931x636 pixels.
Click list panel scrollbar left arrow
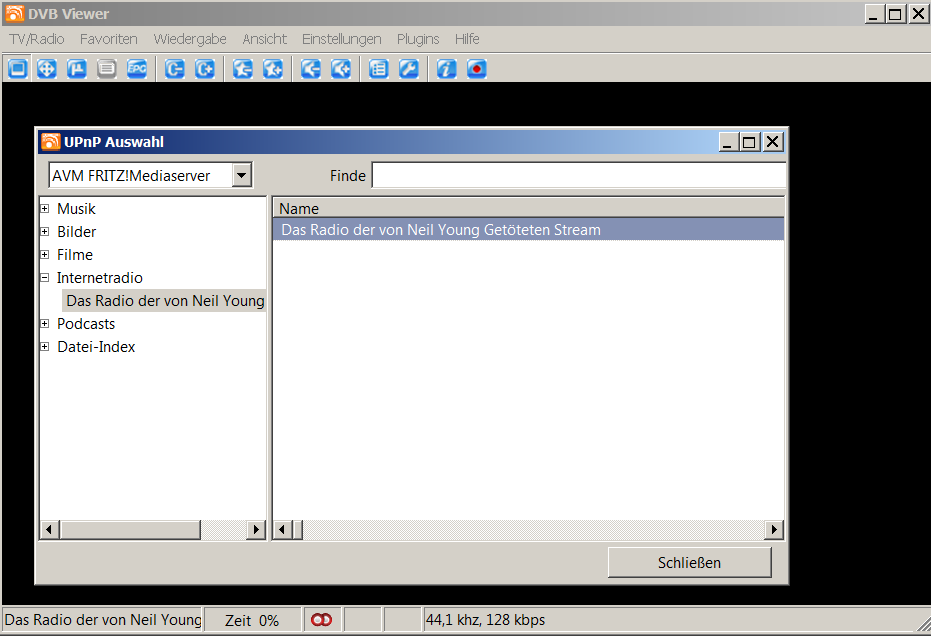pos(282,529)
